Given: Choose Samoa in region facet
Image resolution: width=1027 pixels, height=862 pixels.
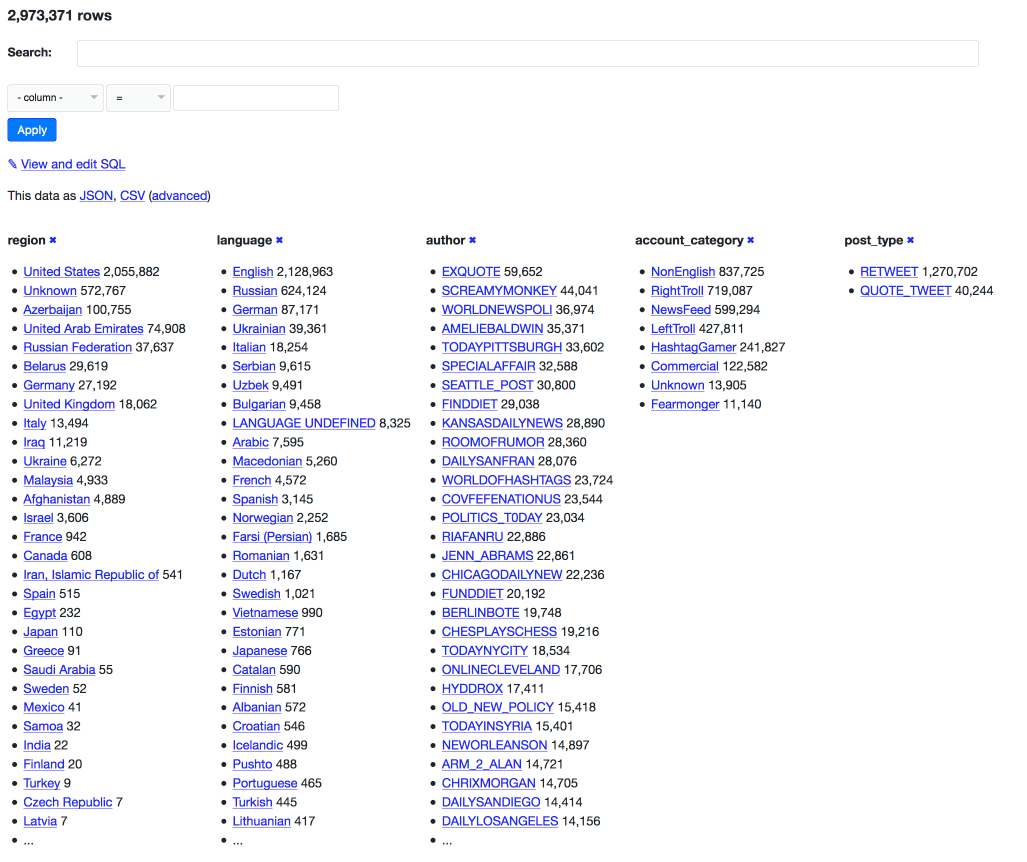Looking at the screenshot, I should tap(43, 726).
